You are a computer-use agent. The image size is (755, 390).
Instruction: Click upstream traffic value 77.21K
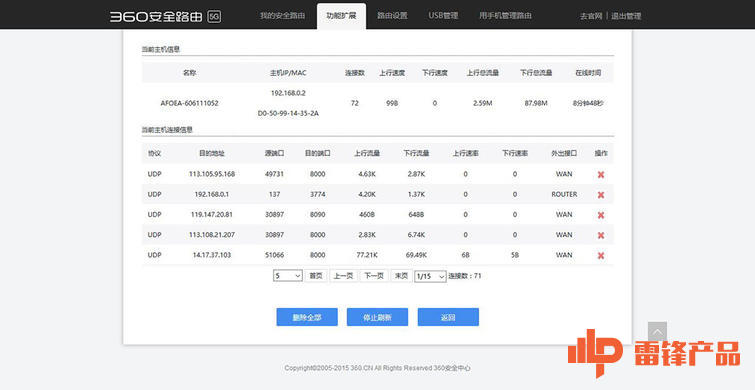pyautogui.click(x=367, y=255)
